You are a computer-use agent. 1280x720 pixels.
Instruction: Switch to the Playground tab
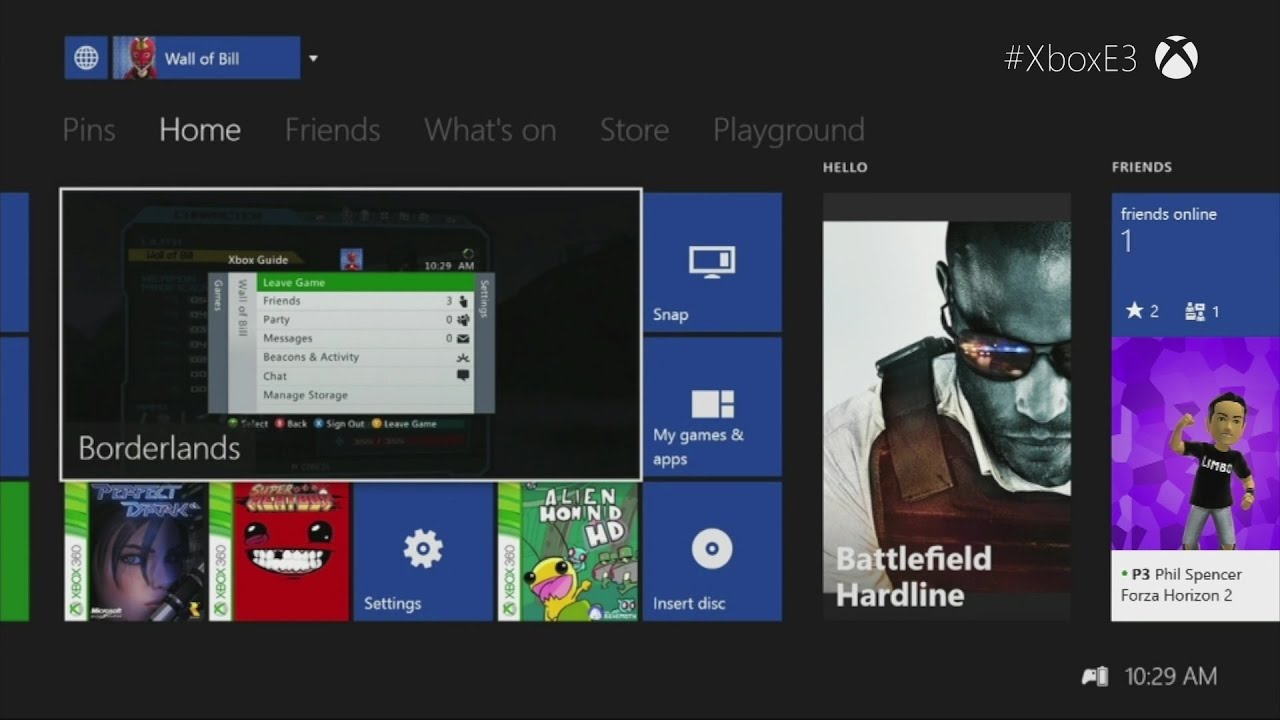pos(789,131)
